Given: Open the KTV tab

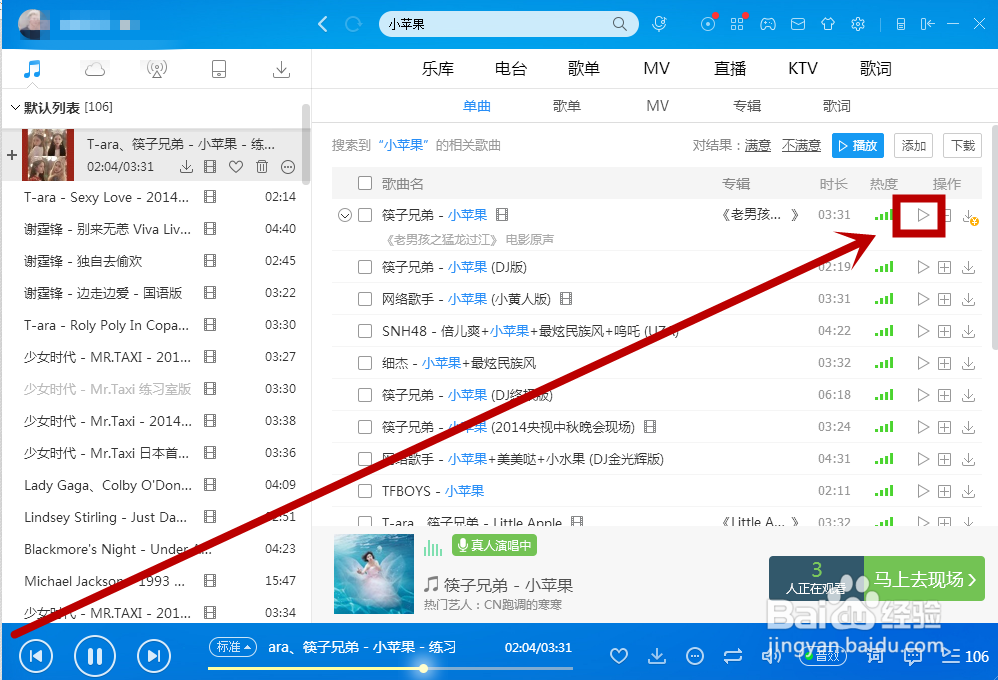Looking at the screenshot, I should click(x=803, y=69).
